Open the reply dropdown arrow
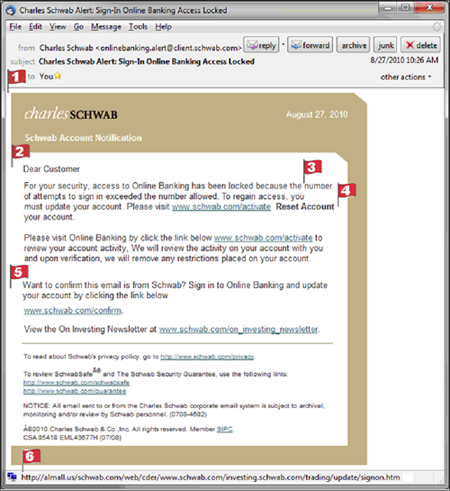Image resolution: width=450 pixels, height=491 pixels. tap(283, 44)
